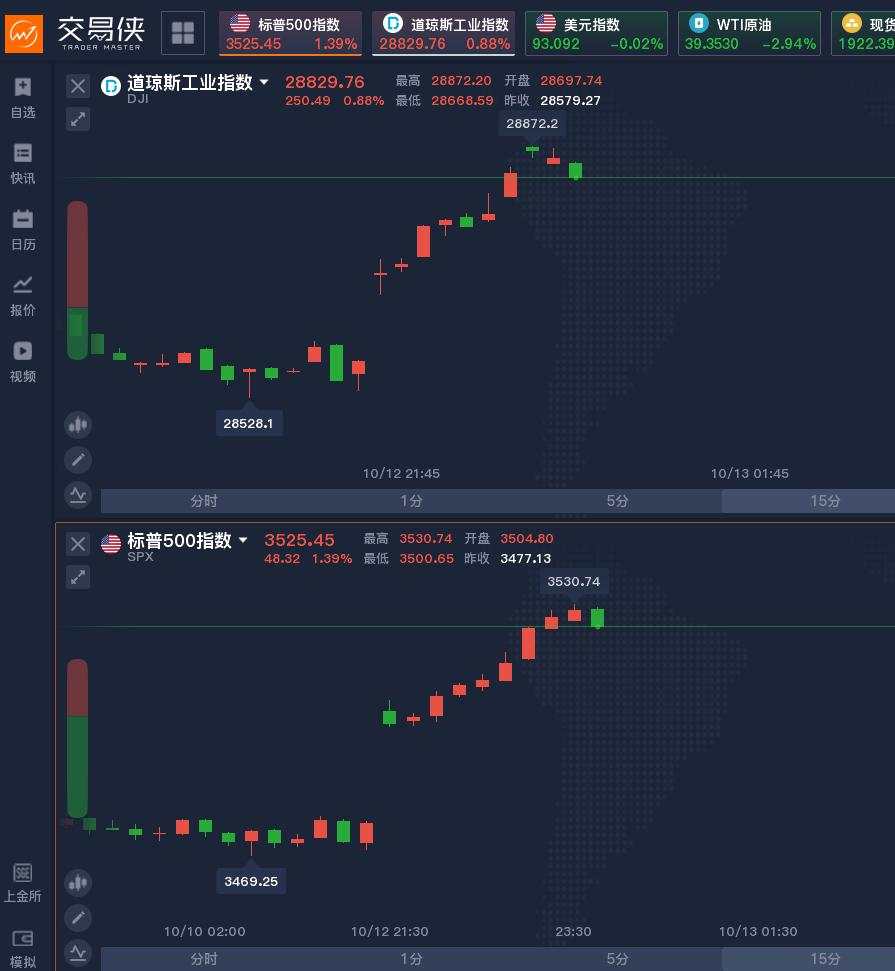This screenshot has width=895, height=971.
Task: Click the SPX red-green sentiment bar
Action: [x=77, y=738]
